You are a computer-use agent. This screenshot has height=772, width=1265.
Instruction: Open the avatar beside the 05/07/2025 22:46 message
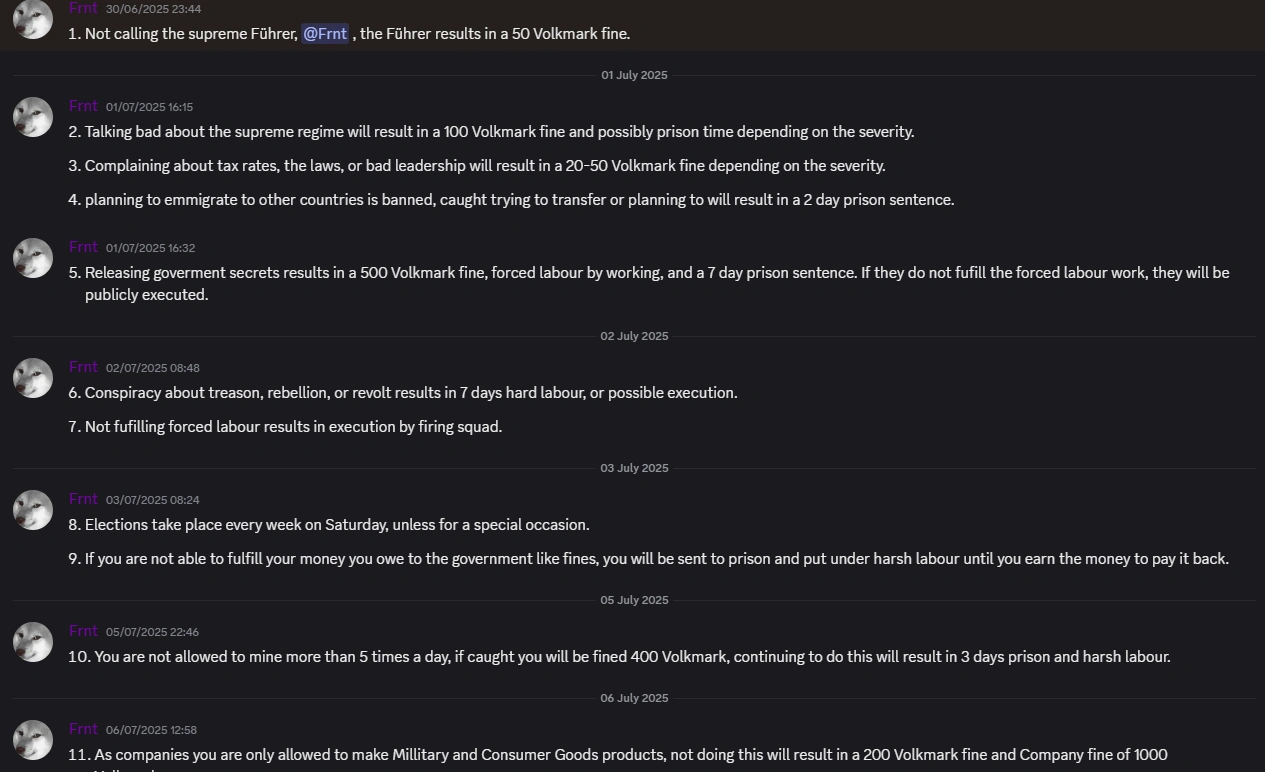tap(33, 642)
